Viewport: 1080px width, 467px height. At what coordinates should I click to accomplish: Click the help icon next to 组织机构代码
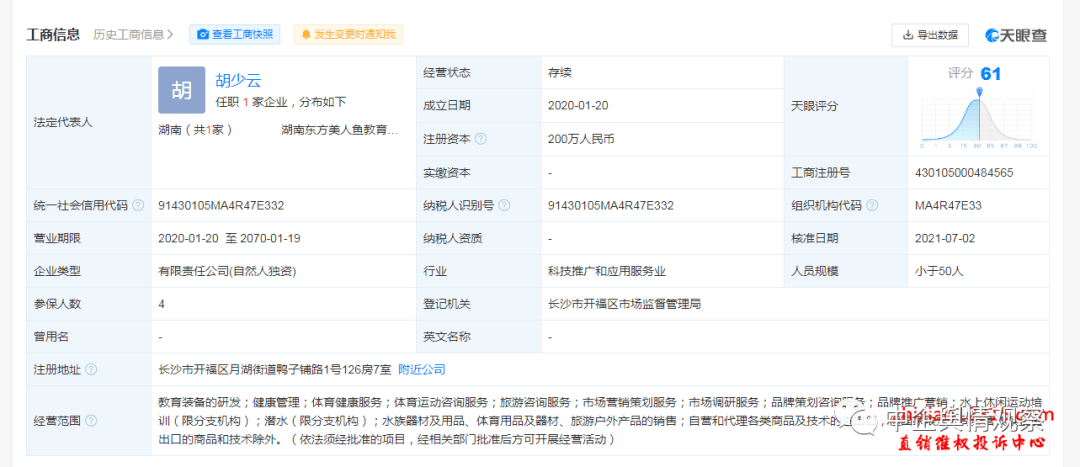click(873, 205)
